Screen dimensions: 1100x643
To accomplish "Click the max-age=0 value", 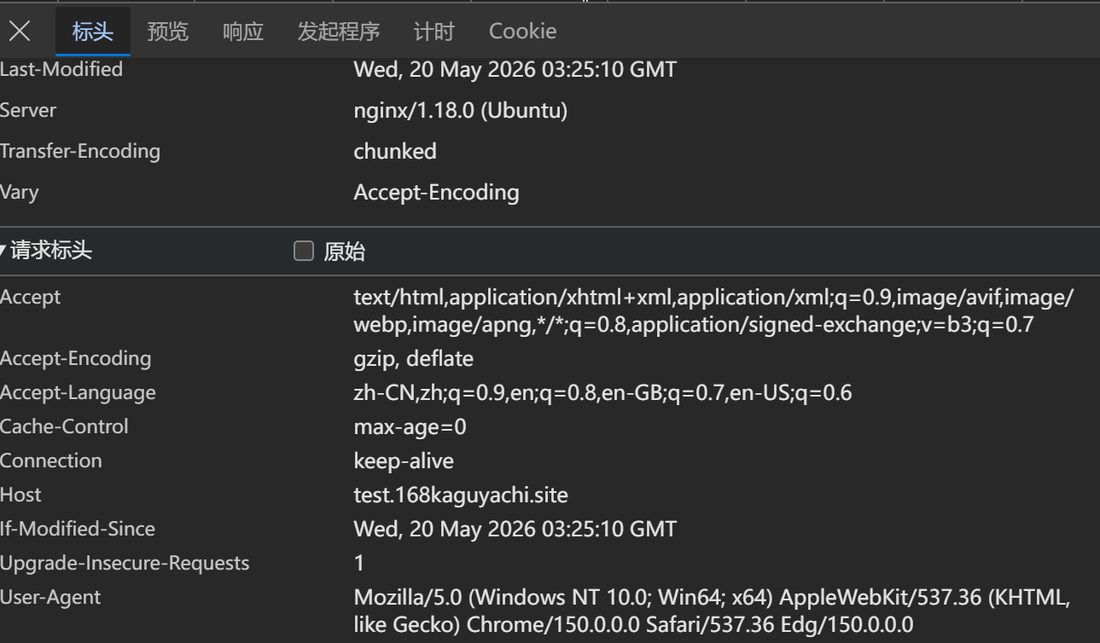I will [410, 427].
